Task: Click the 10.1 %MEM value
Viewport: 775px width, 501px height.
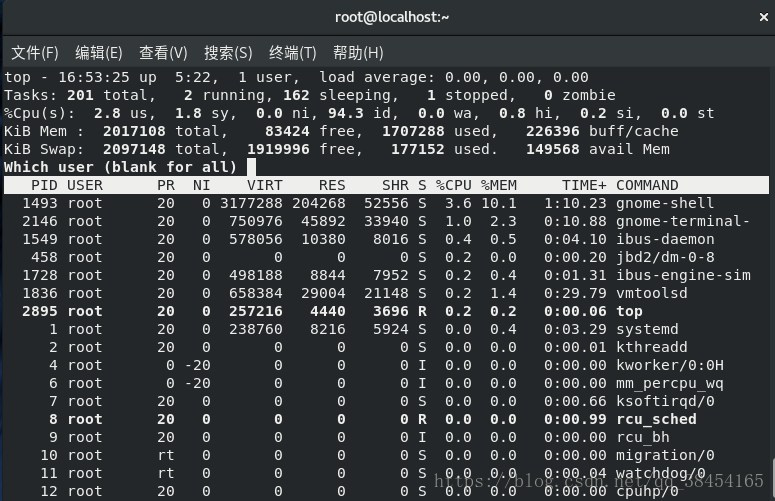Action: 498,203
